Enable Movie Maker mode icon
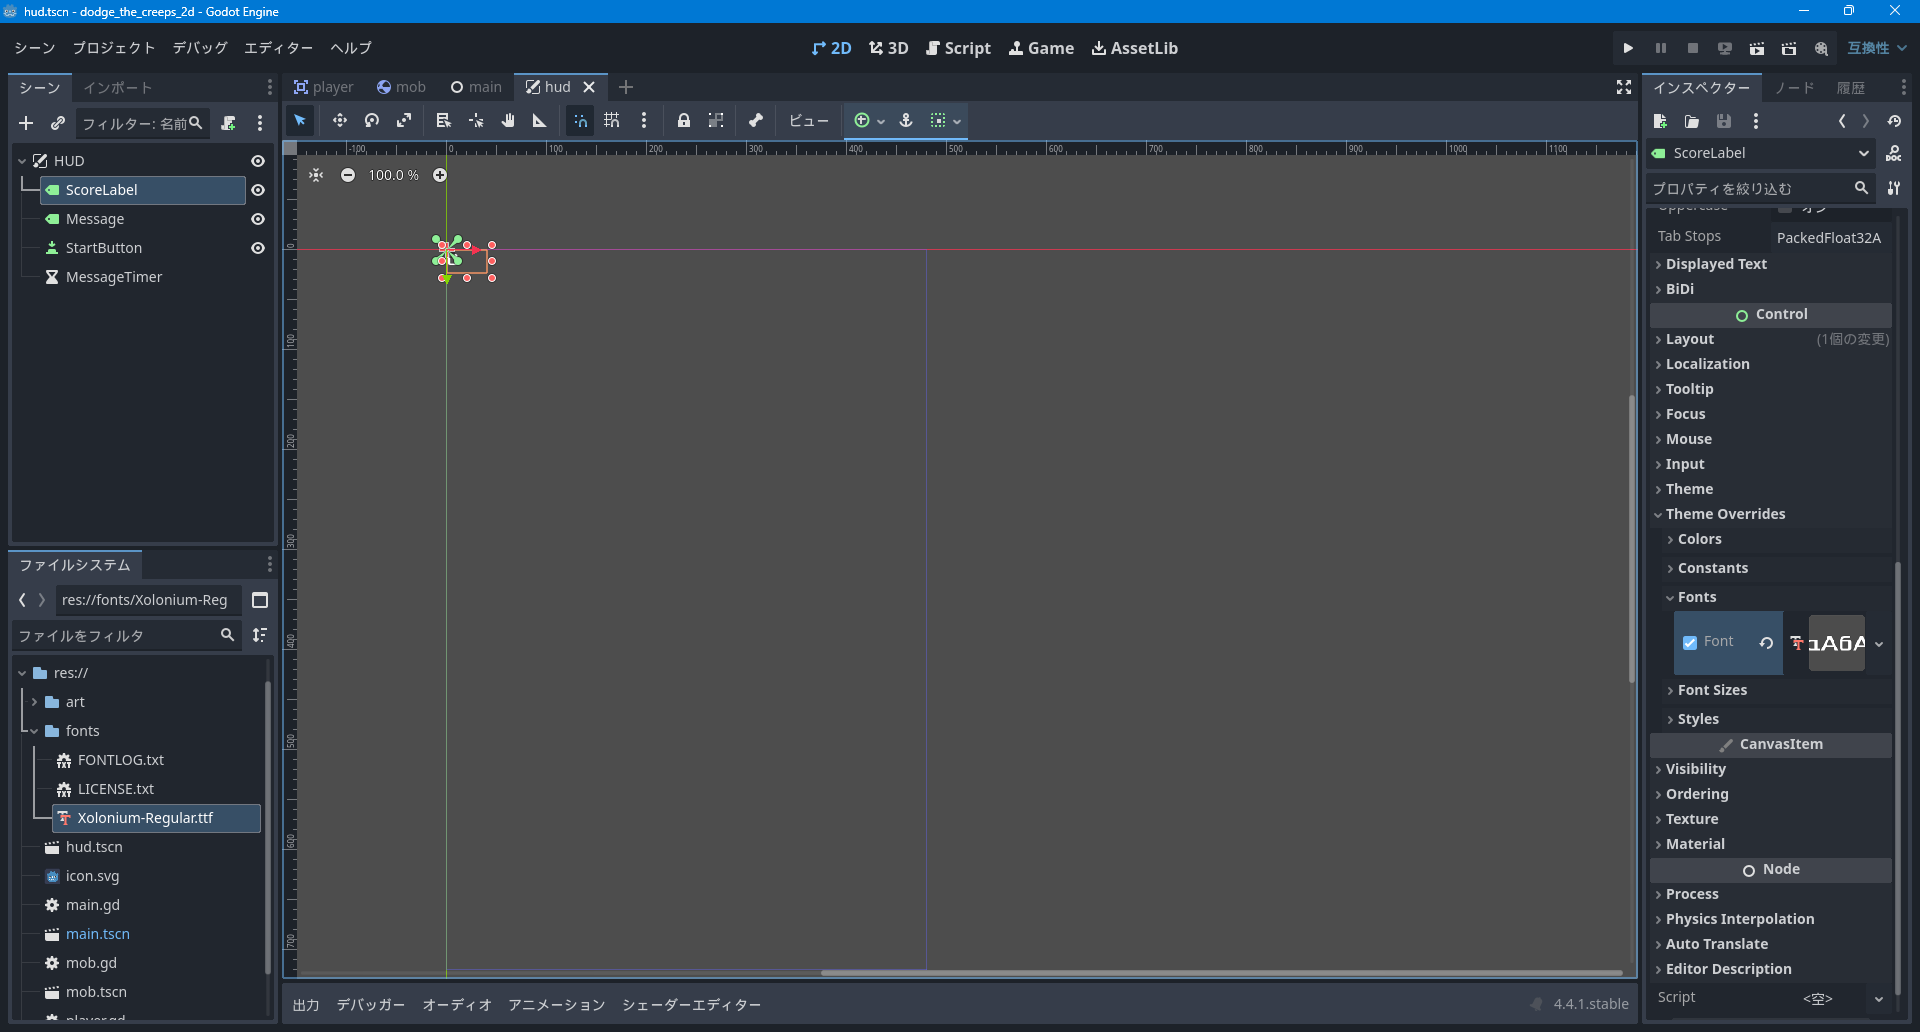The width and height of the screenshot is (1920, 1032). (1821, 48)
